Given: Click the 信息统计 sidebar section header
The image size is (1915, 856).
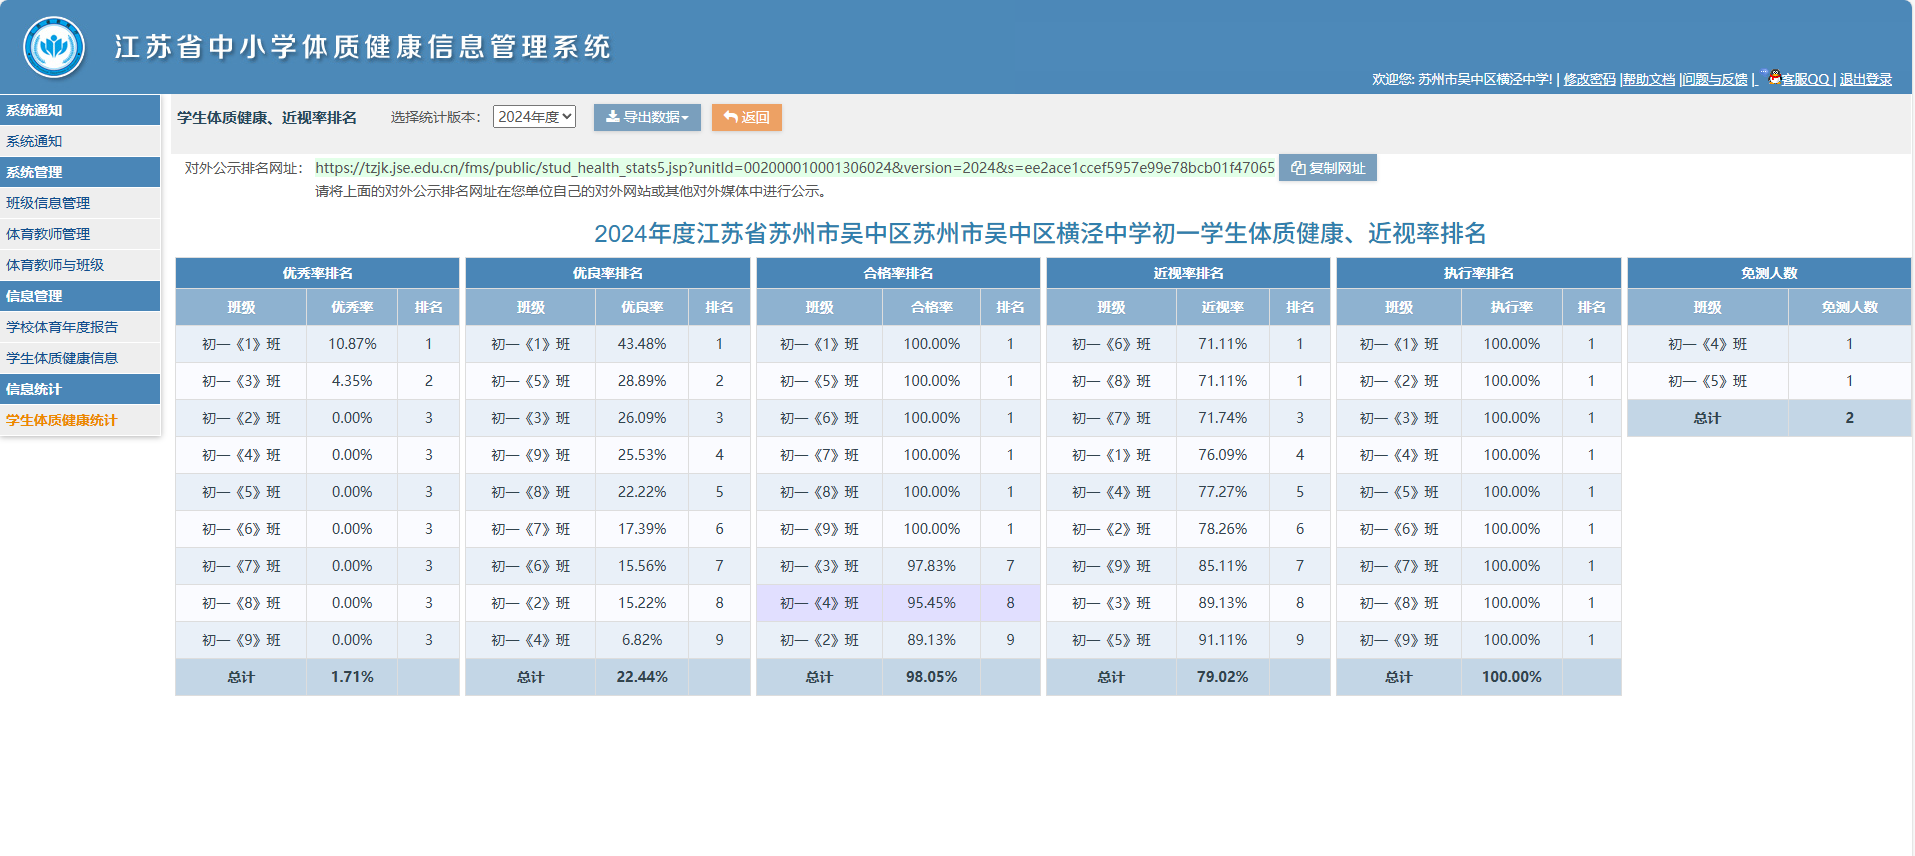Looking at the screenshot, I should coord(80,389).
